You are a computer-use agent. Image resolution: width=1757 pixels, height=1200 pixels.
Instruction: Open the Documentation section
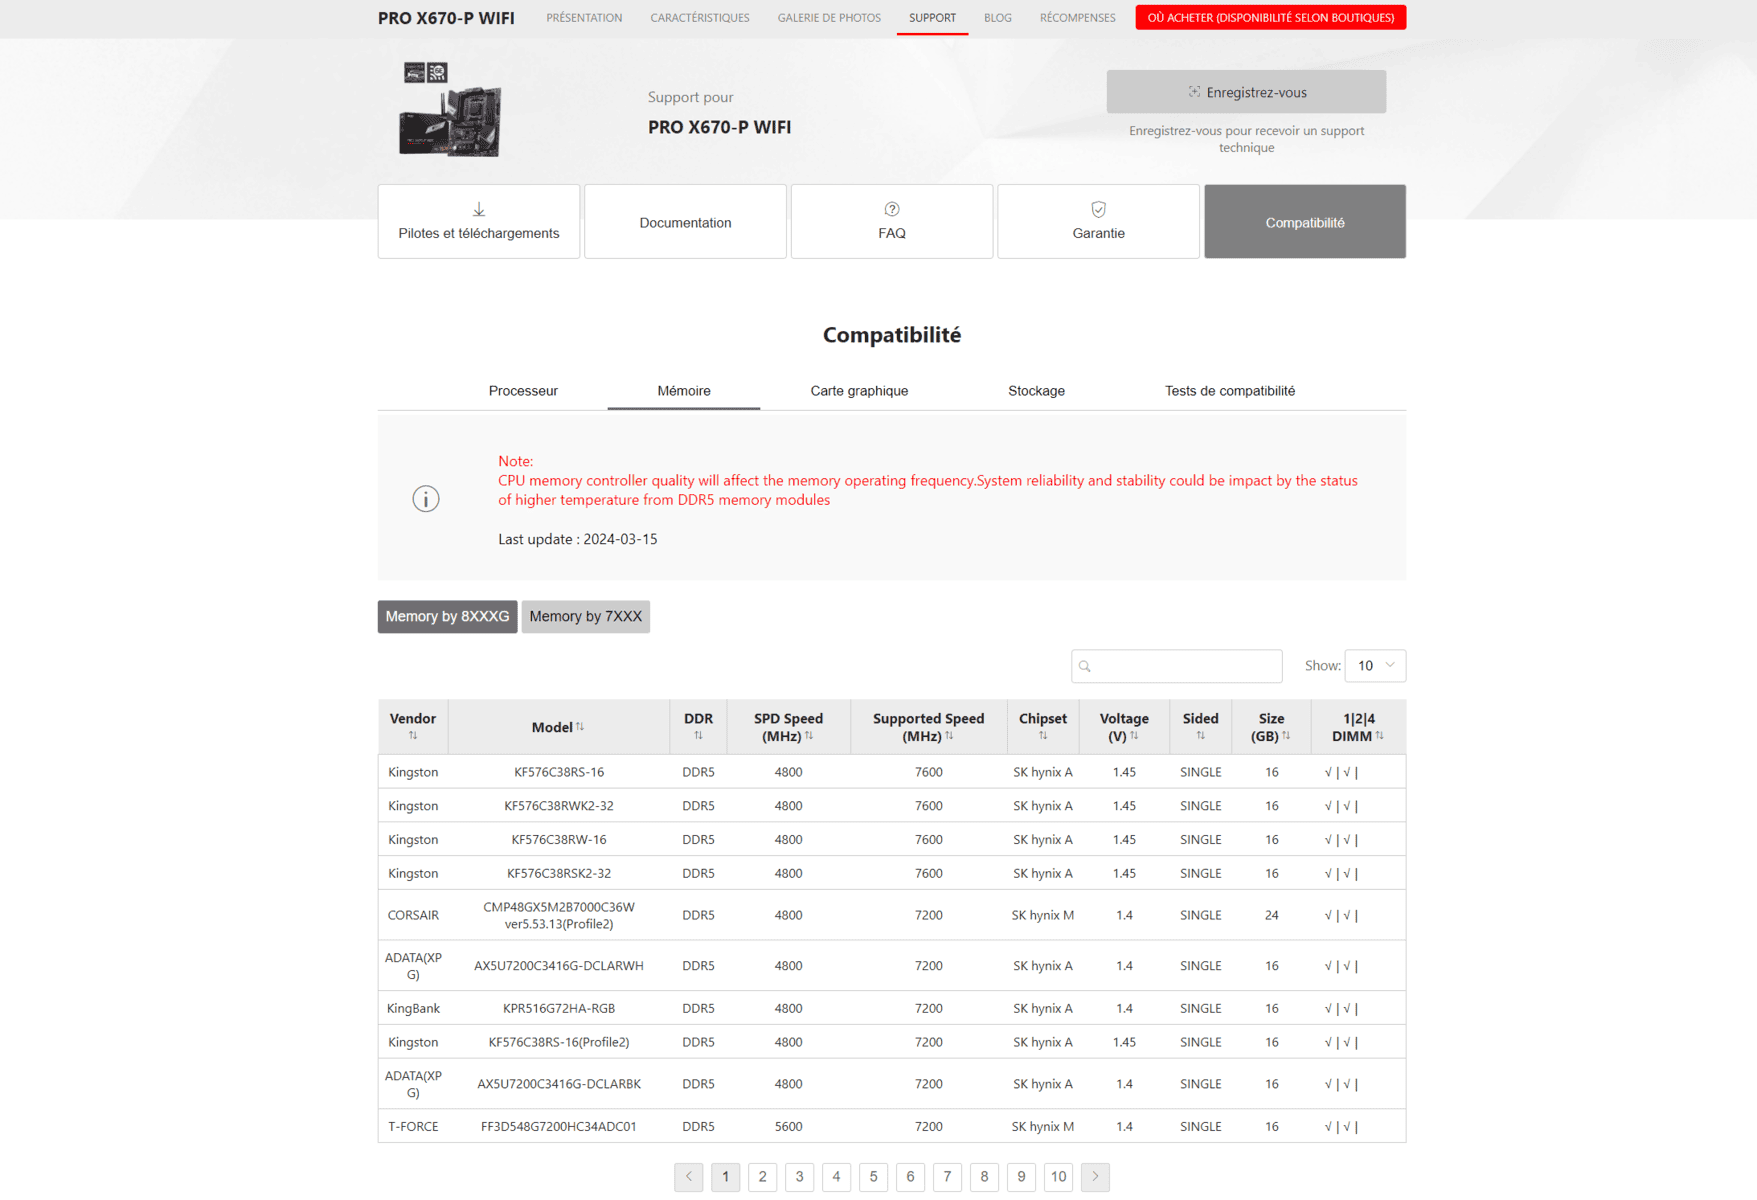pos(685,222)
